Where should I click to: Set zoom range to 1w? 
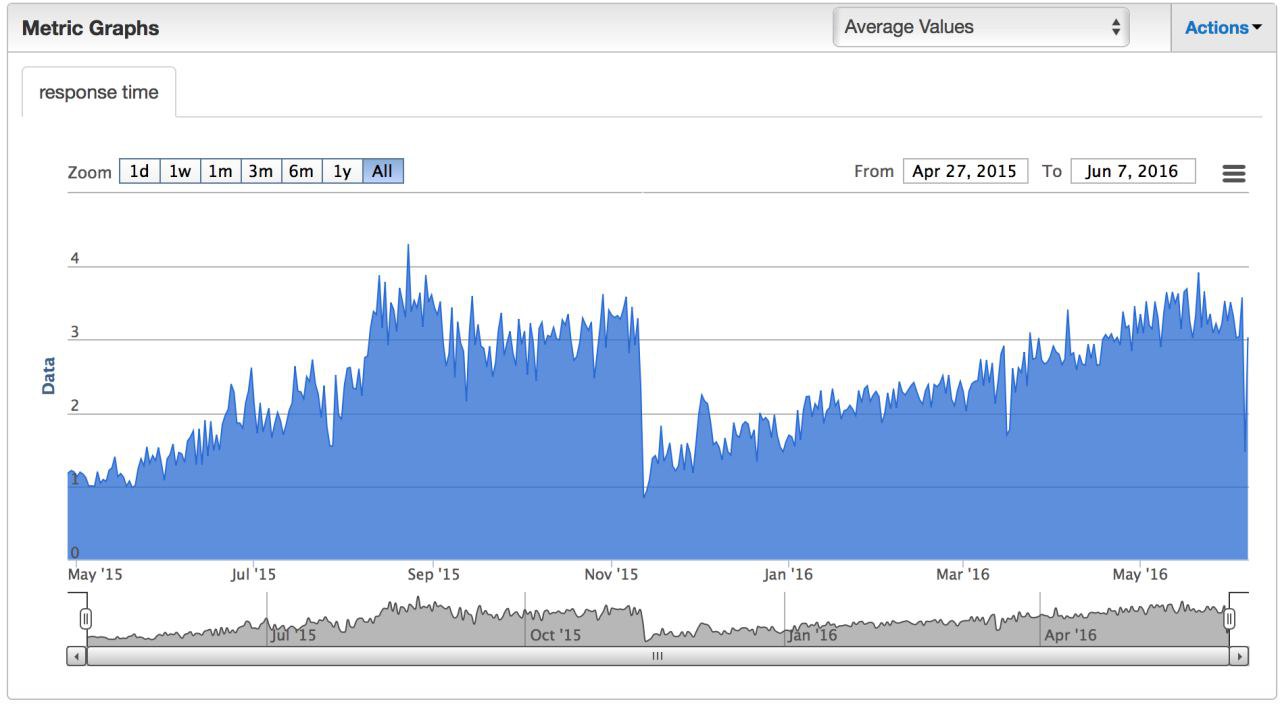pos(180,172)
